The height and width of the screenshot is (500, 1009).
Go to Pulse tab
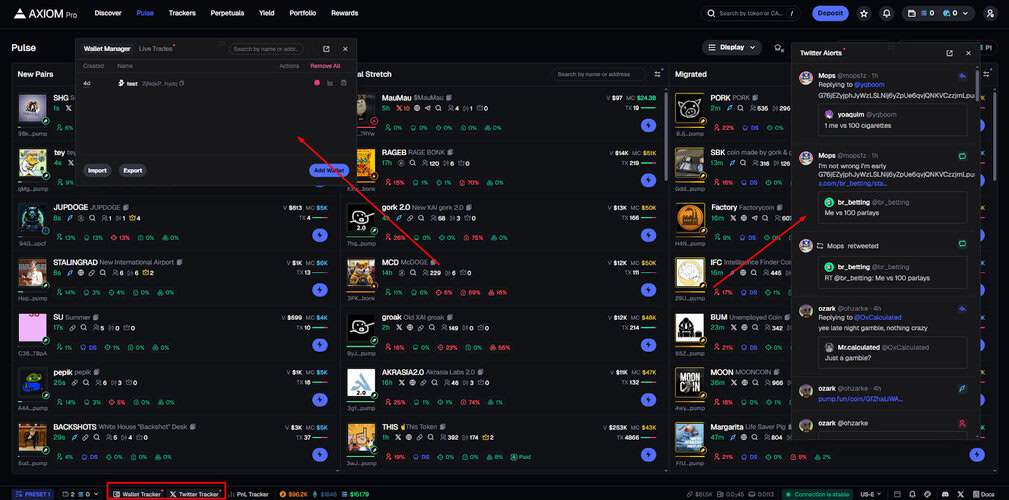click(x=145, y=13)
